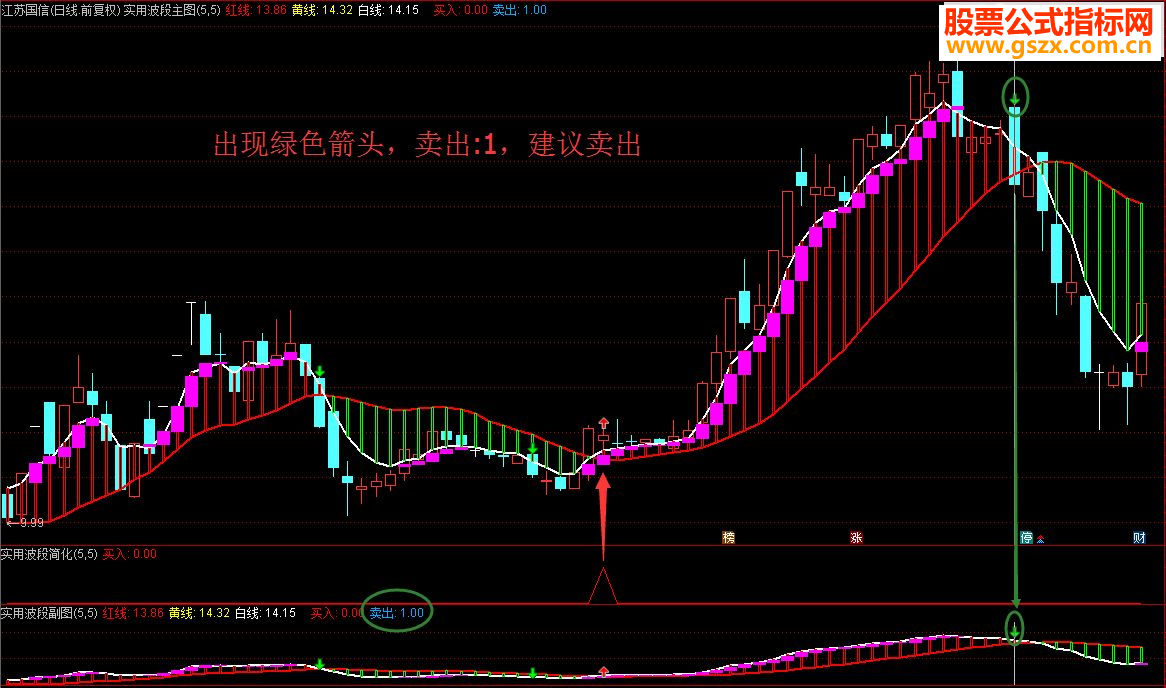Viewport: 1166px width, 688px height.
Task: Click the red arrow in the 副图 panel
Action: [604, 672]
